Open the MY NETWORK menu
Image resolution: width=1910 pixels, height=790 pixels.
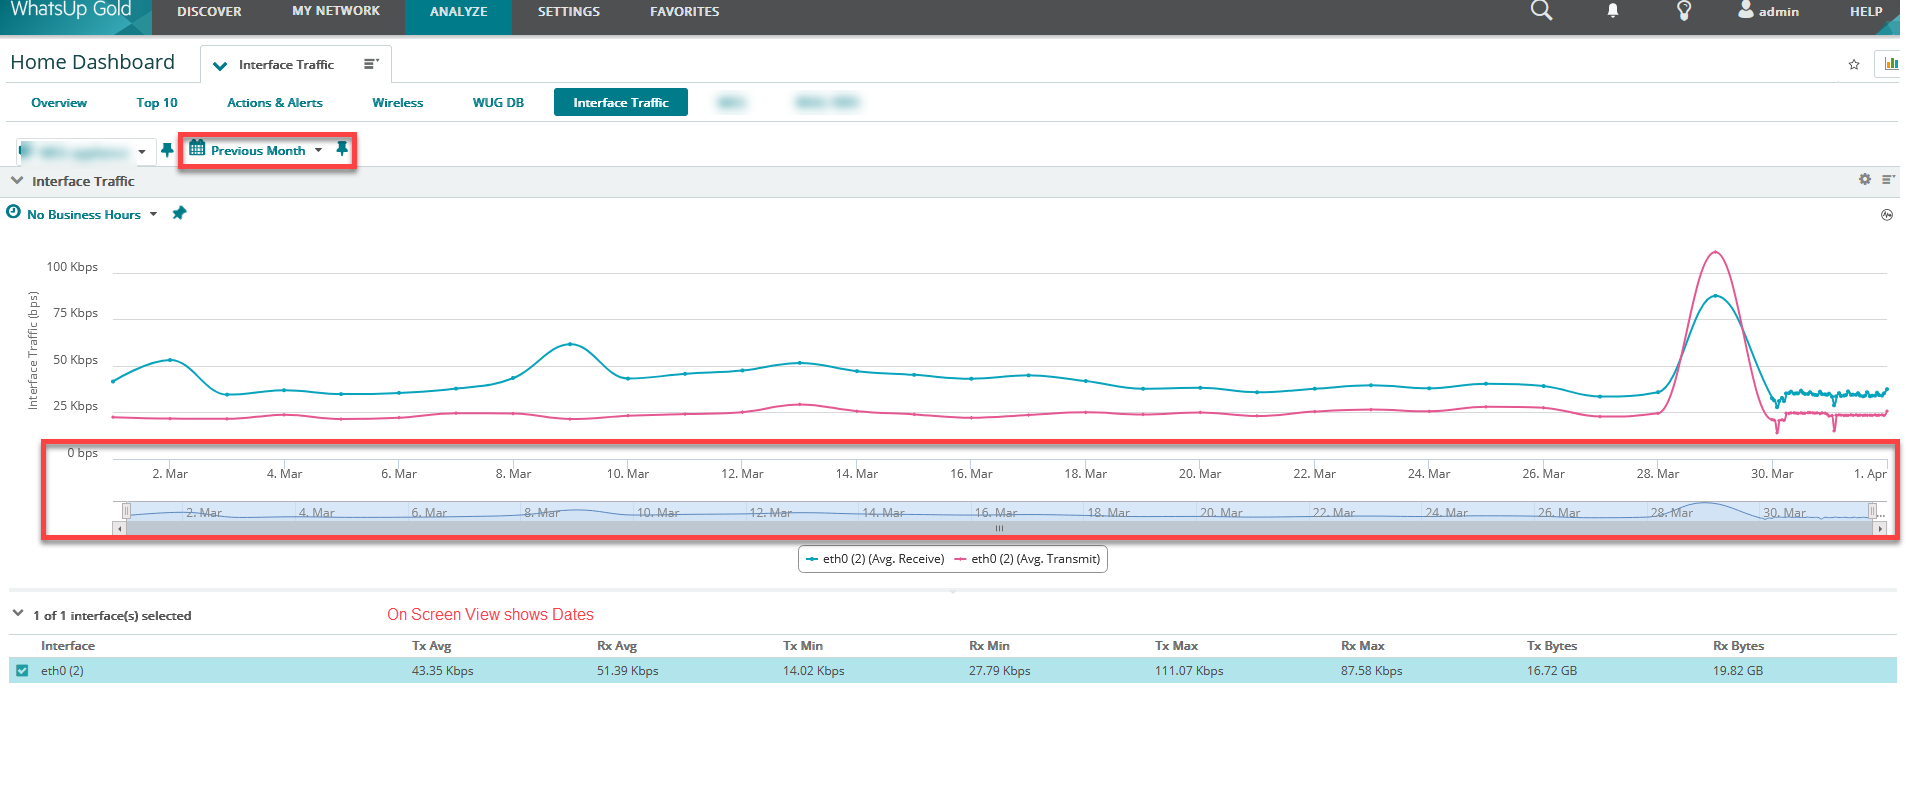point(336,11)
